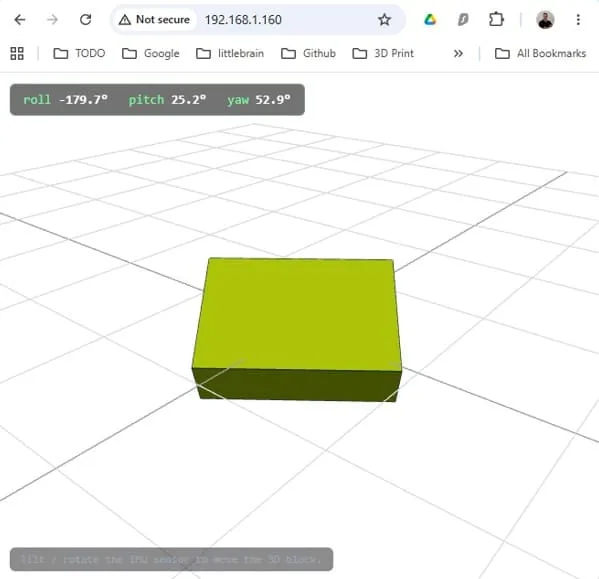Click the faded hint bar at bottom
599x579 pixels.
click(x=171, y=560)
